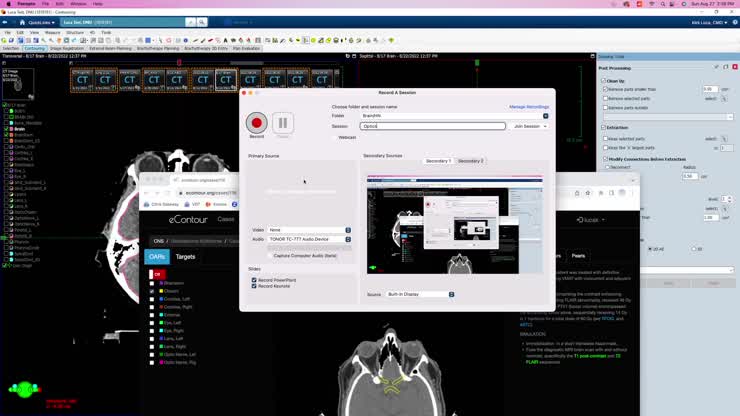Click the magnifier search icon beside the patient name
The height and width of the screenshot is (416, 740).
[x=202, y=22]
